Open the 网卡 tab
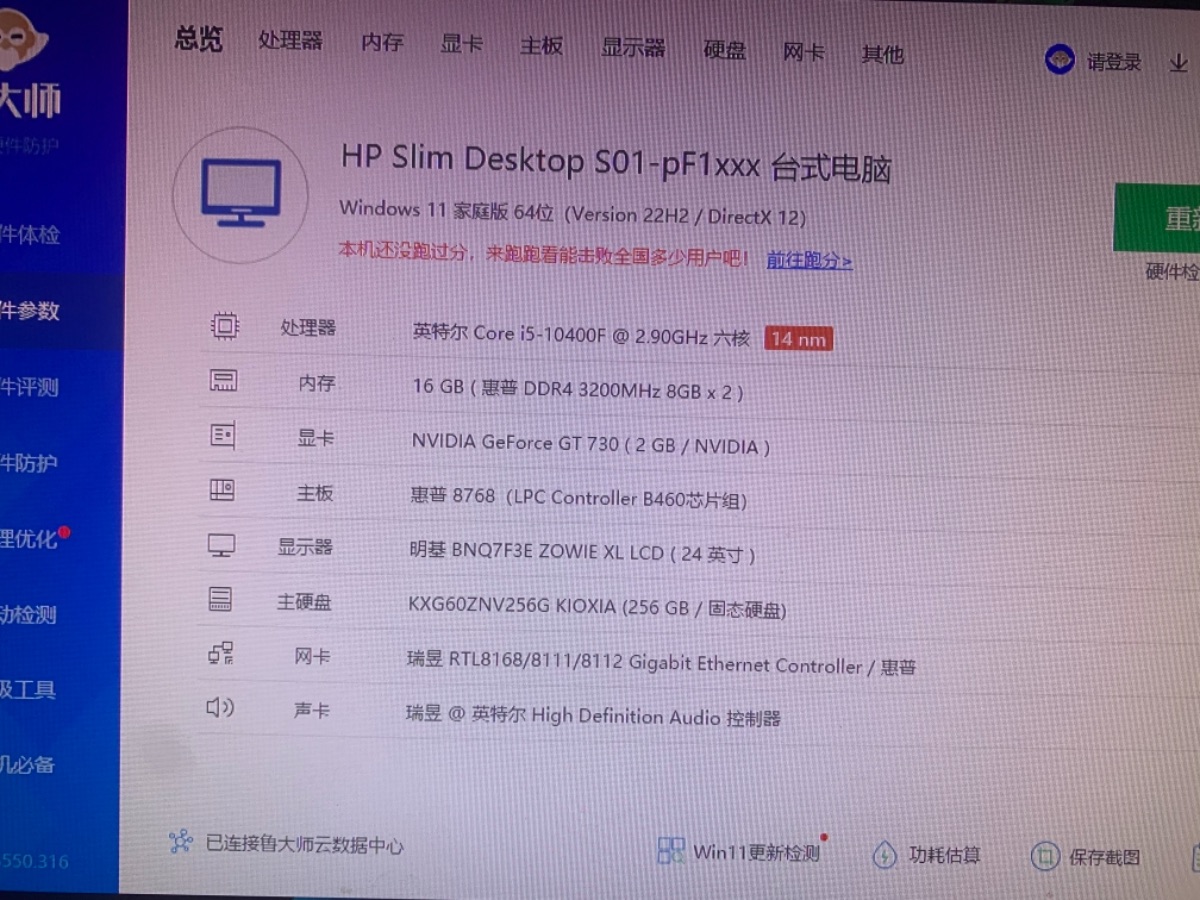The width and height of the screenshot is (1200, 900). click(803, 52)
